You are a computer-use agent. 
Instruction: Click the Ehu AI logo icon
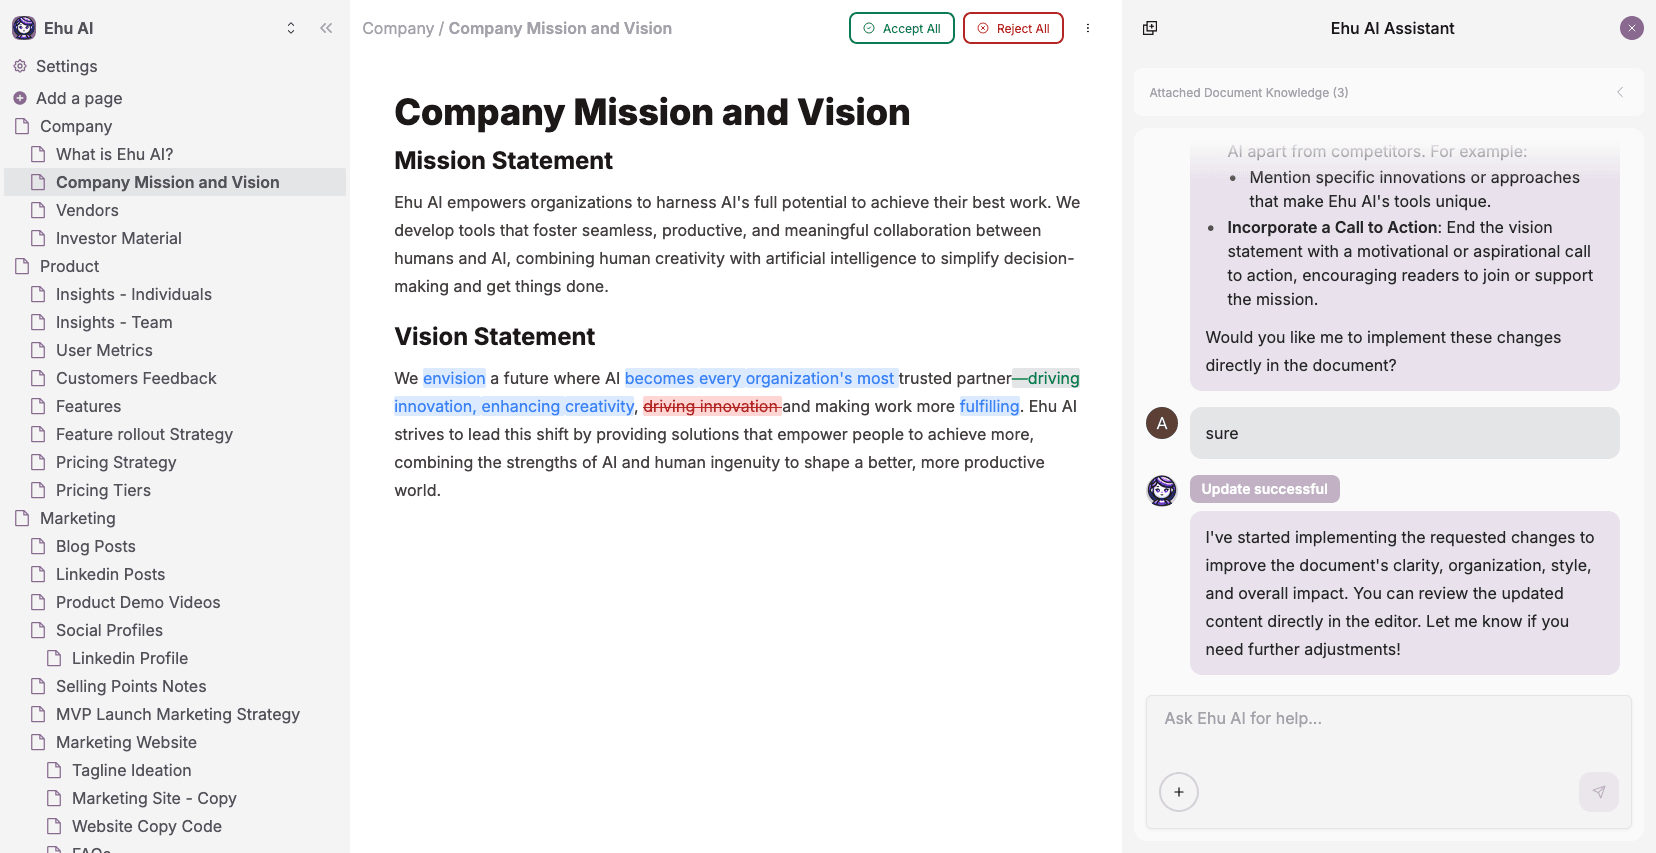click(x=24, y=28)
